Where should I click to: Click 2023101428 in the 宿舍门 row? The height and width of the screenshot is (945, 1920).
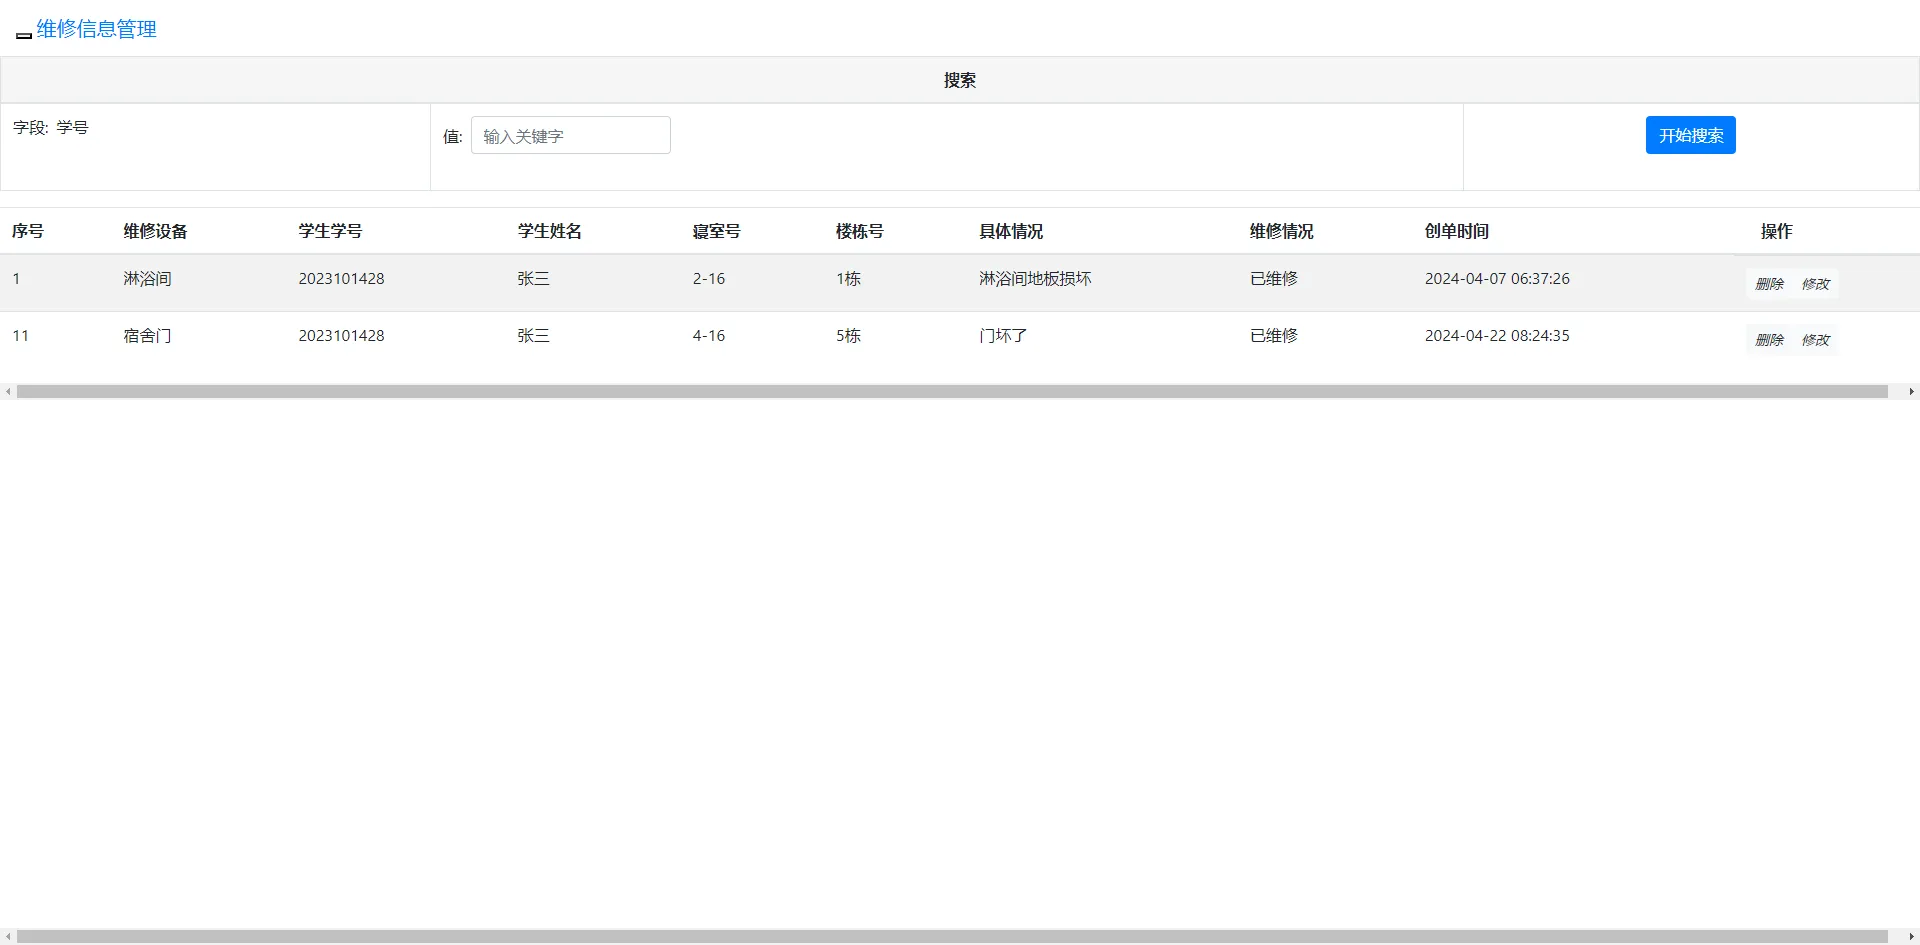coord(341,336)
